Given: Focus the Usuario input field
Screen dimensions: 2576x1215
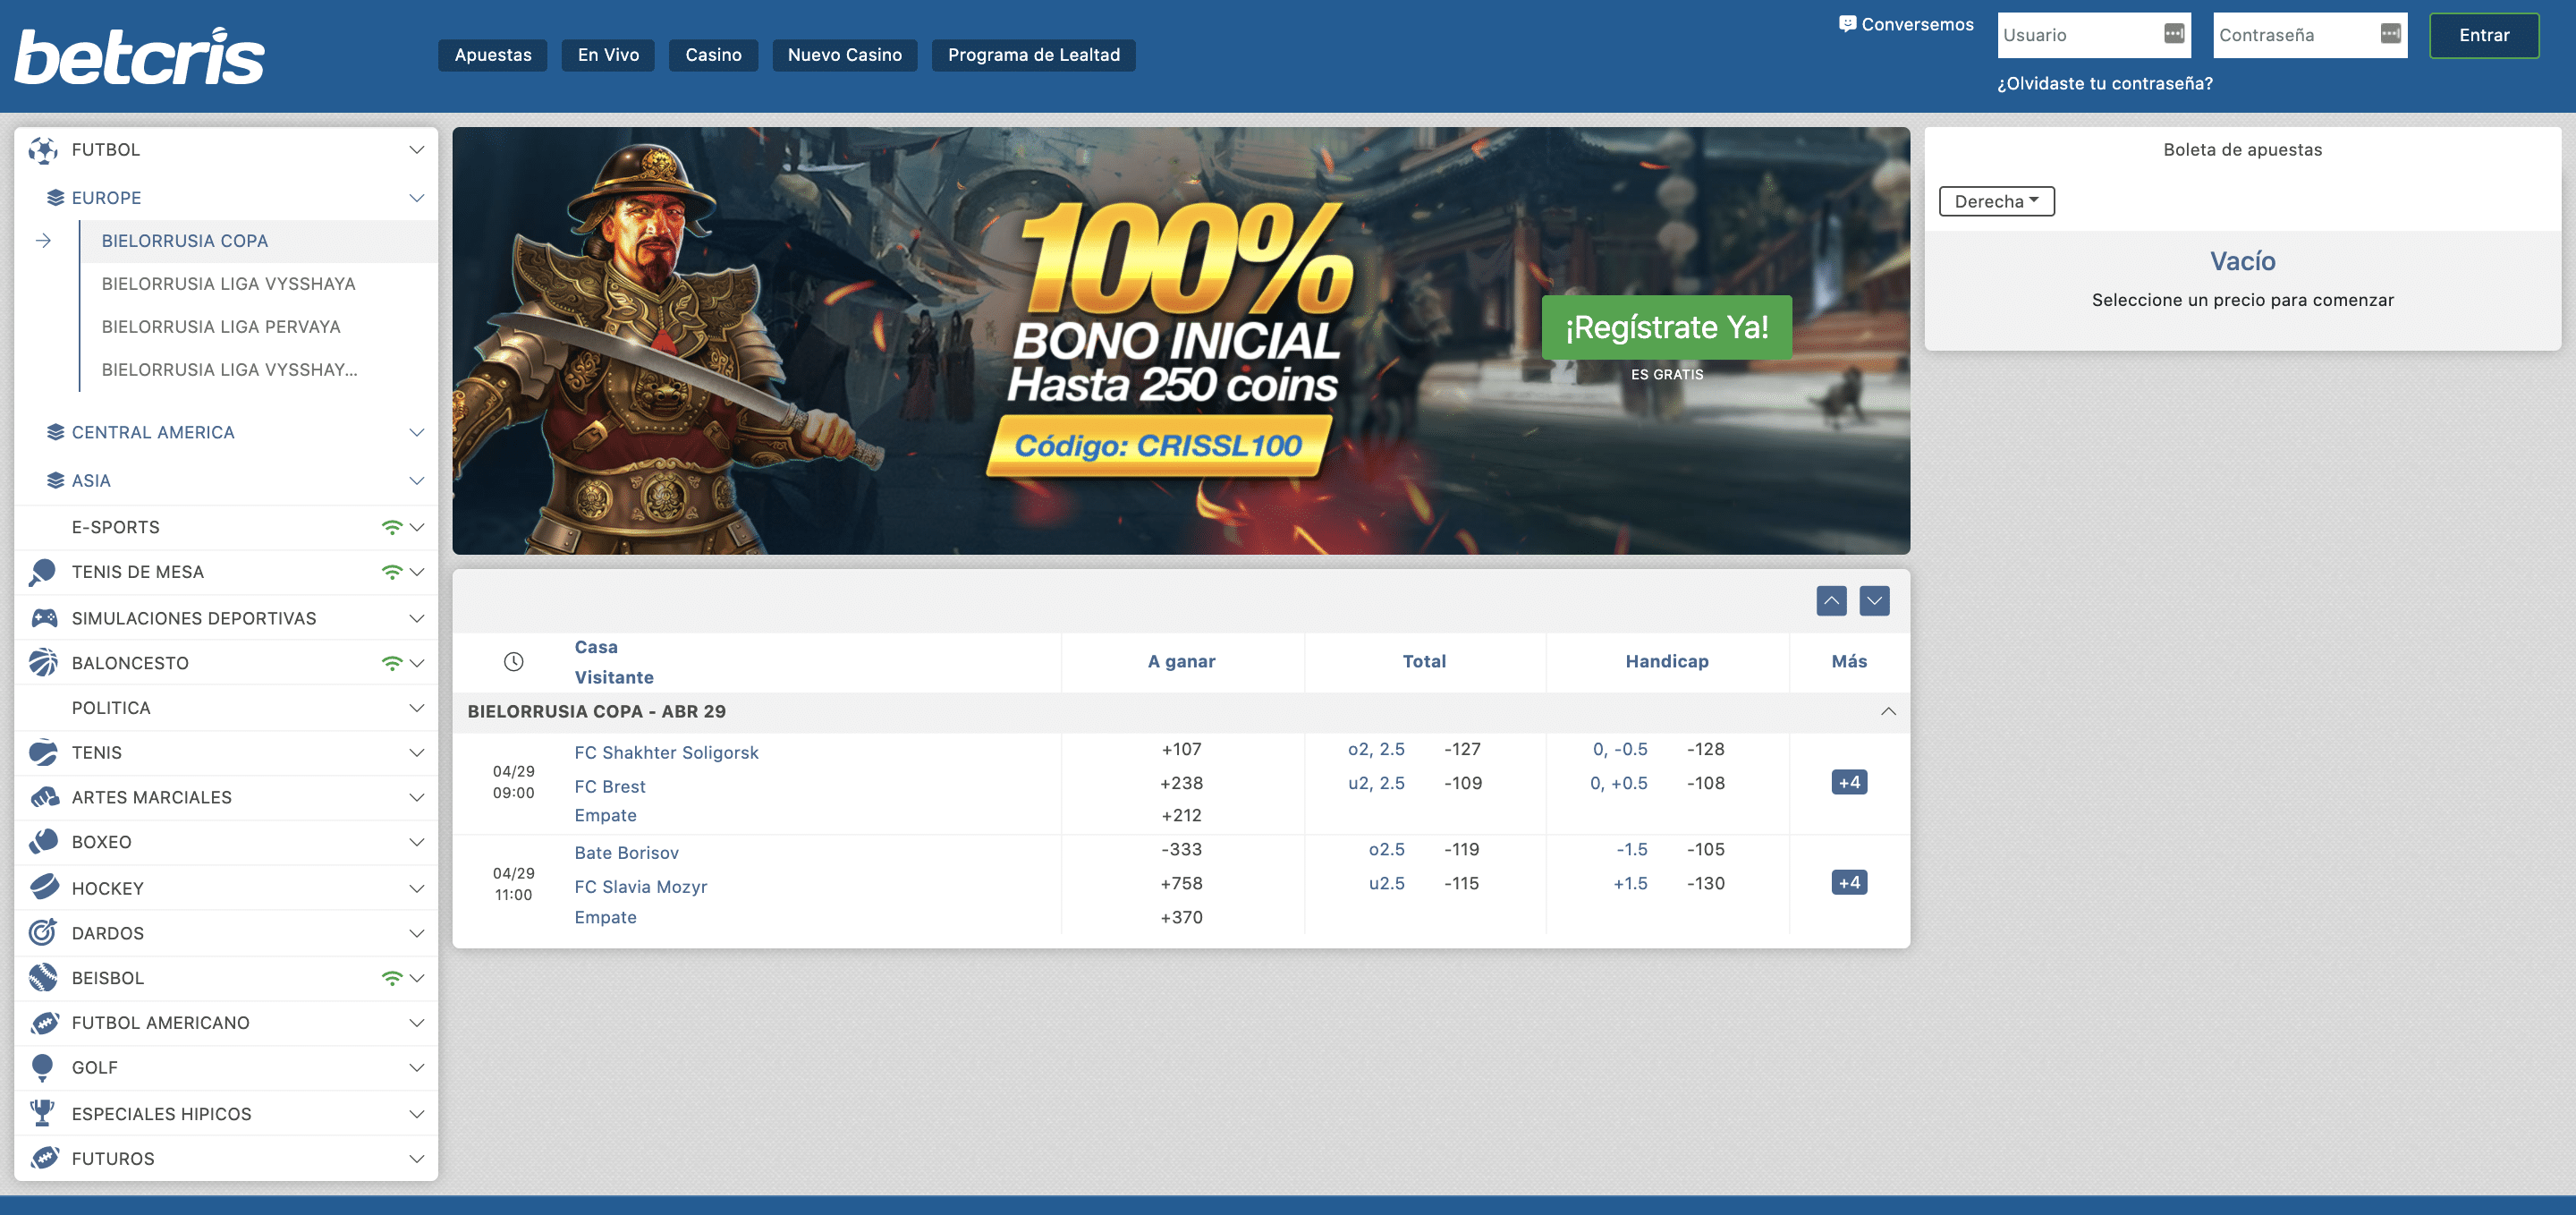Looking at the screenshot, I should 2078,35.
